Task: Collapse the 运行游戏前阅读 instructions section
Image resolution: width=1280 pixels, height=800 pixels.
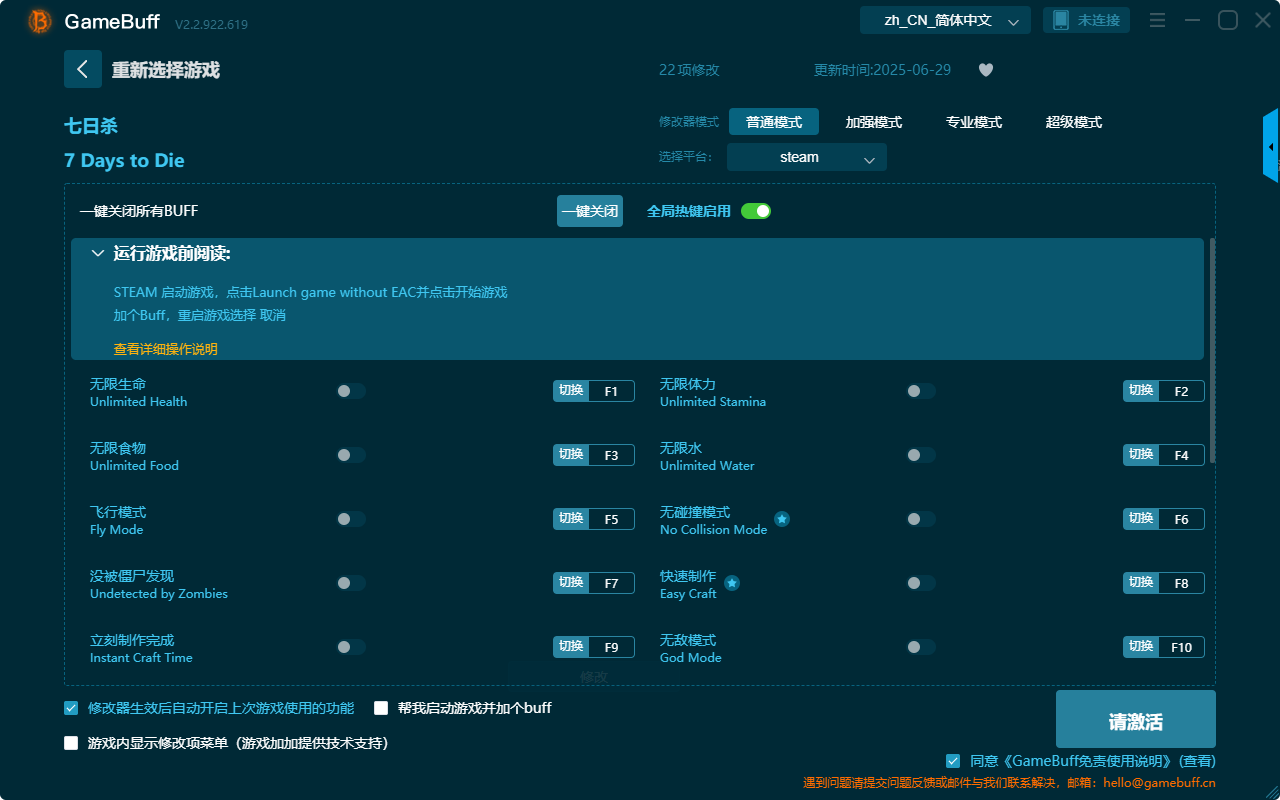Action: (x=98, y=252)
